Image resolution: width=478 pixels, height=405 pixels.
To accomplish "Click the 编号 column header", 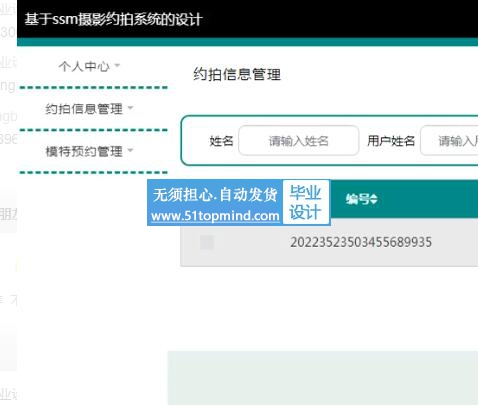I will [358, 199].
